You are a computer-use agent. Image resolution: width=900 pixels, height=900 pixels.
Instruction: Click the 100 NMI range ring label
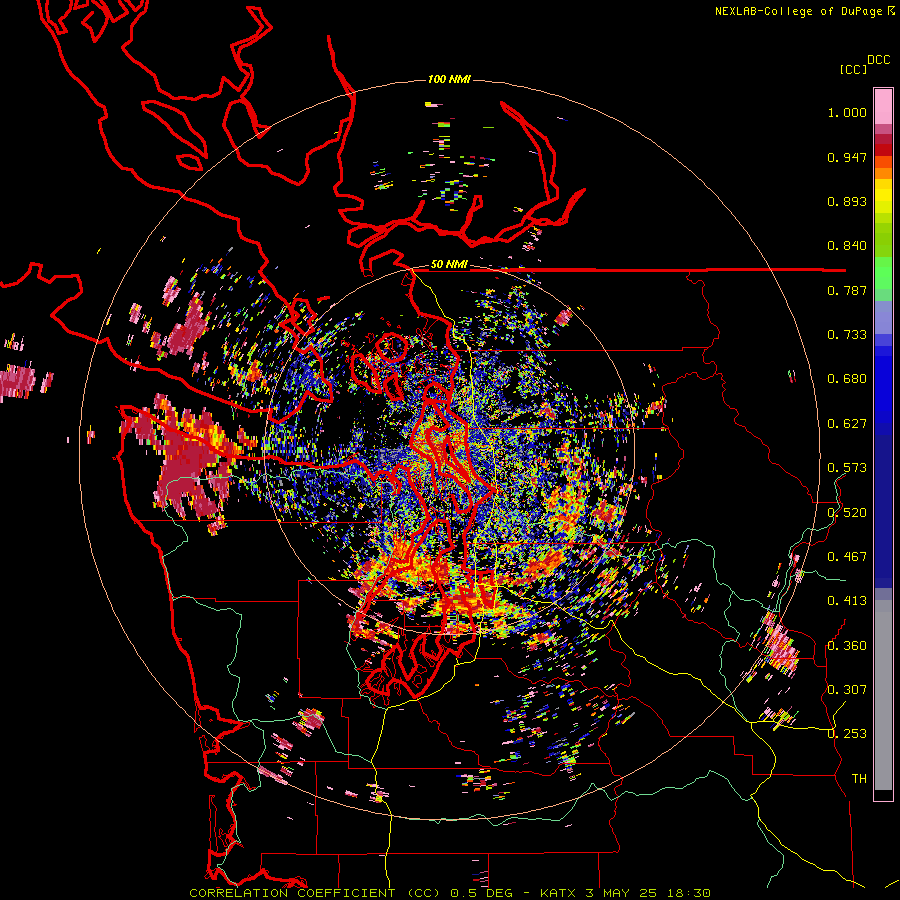(449, 79)
